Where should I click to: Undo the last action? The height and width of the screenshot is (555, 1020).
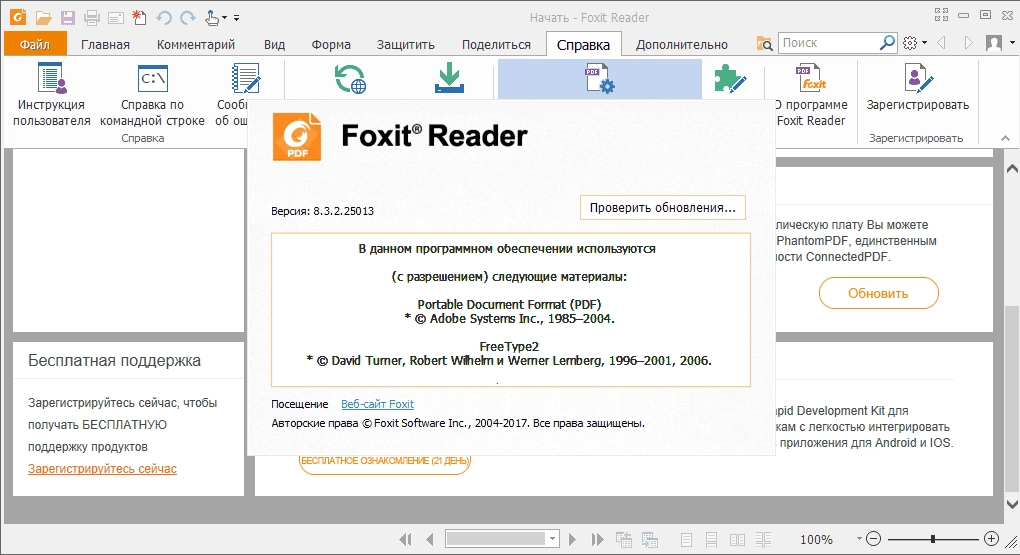[164, 18]
